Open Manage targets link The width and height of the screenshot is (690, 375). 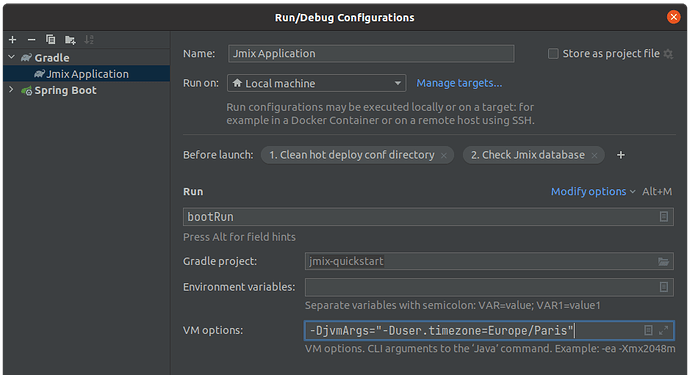click(x=459, y=83)
